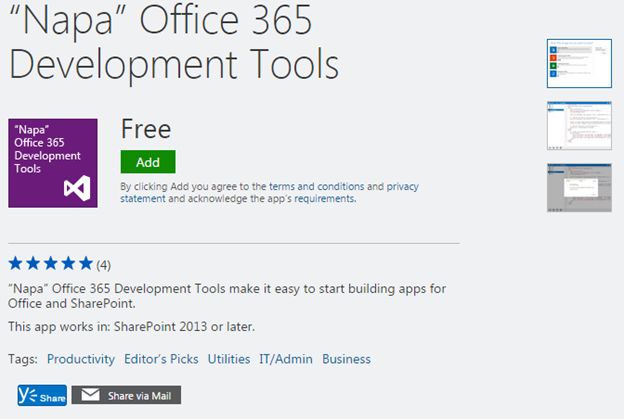624x419 pixels.
Task: Open the terms and conditions link
Action: point(316,186)
